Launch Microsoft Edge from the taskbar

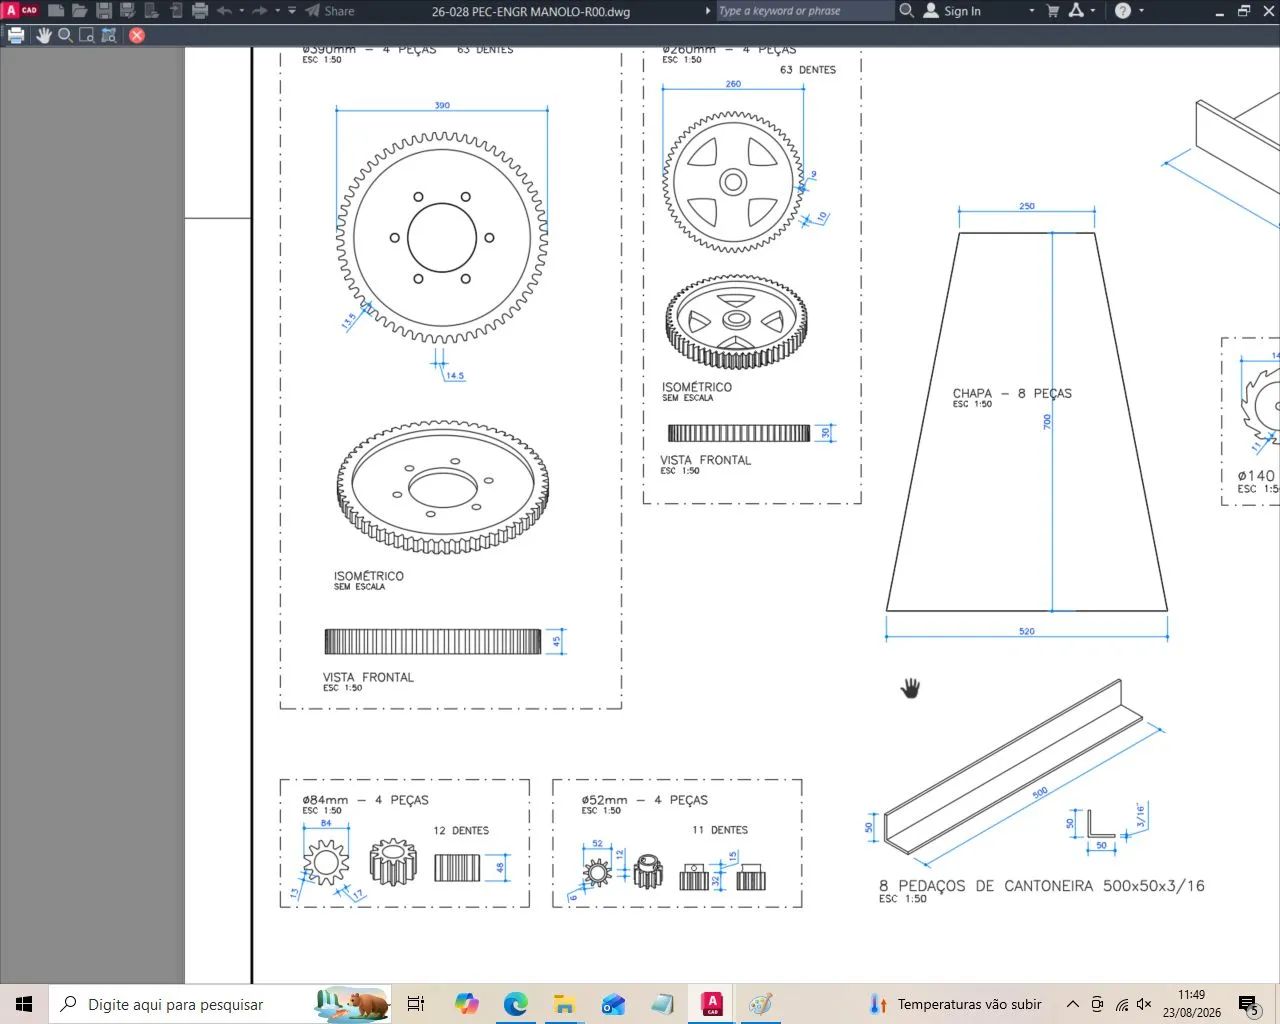coord(515,1004)
